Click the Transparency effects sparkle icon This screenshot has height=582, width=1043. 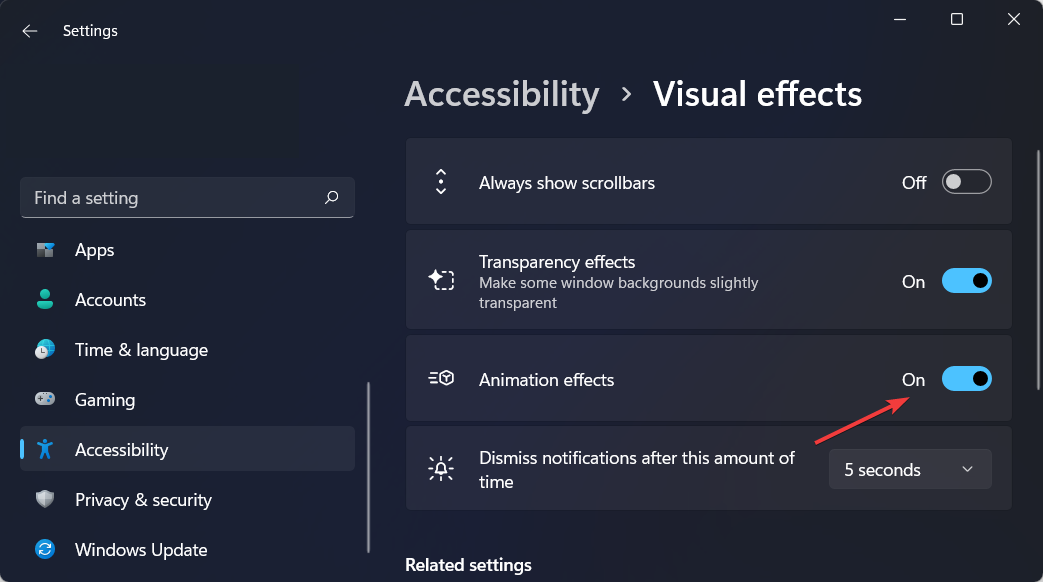(441, 280)
